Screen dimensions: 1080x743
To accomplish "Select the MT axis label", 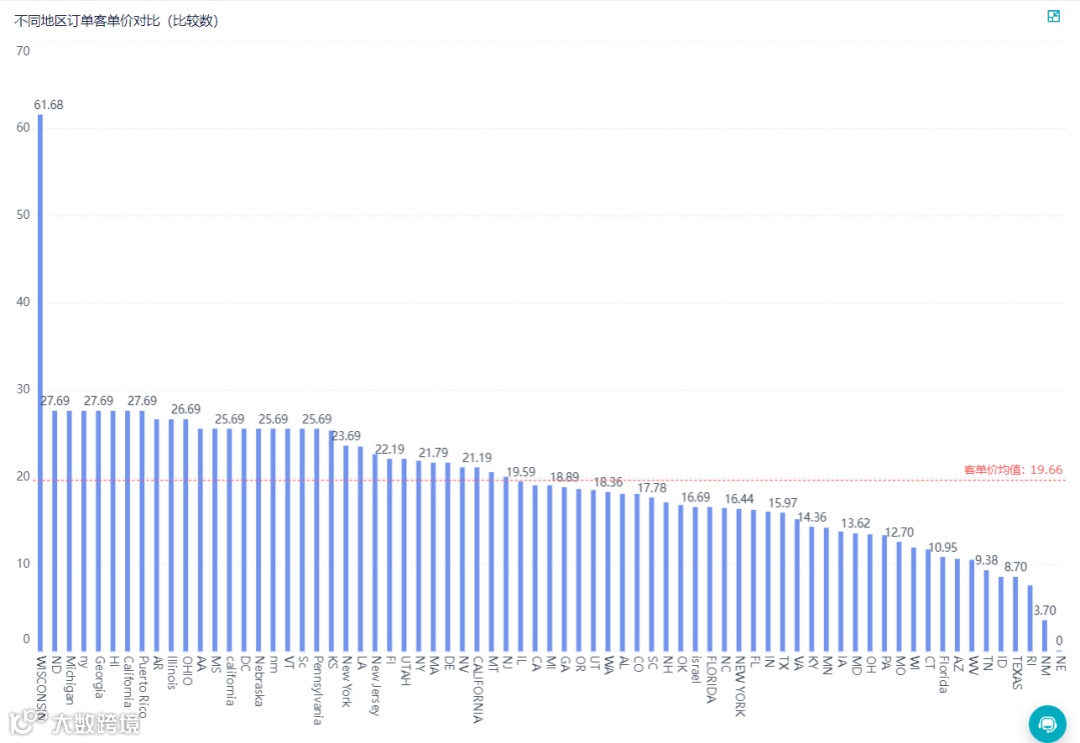I will pyautogui.click(x=492, y=664).
